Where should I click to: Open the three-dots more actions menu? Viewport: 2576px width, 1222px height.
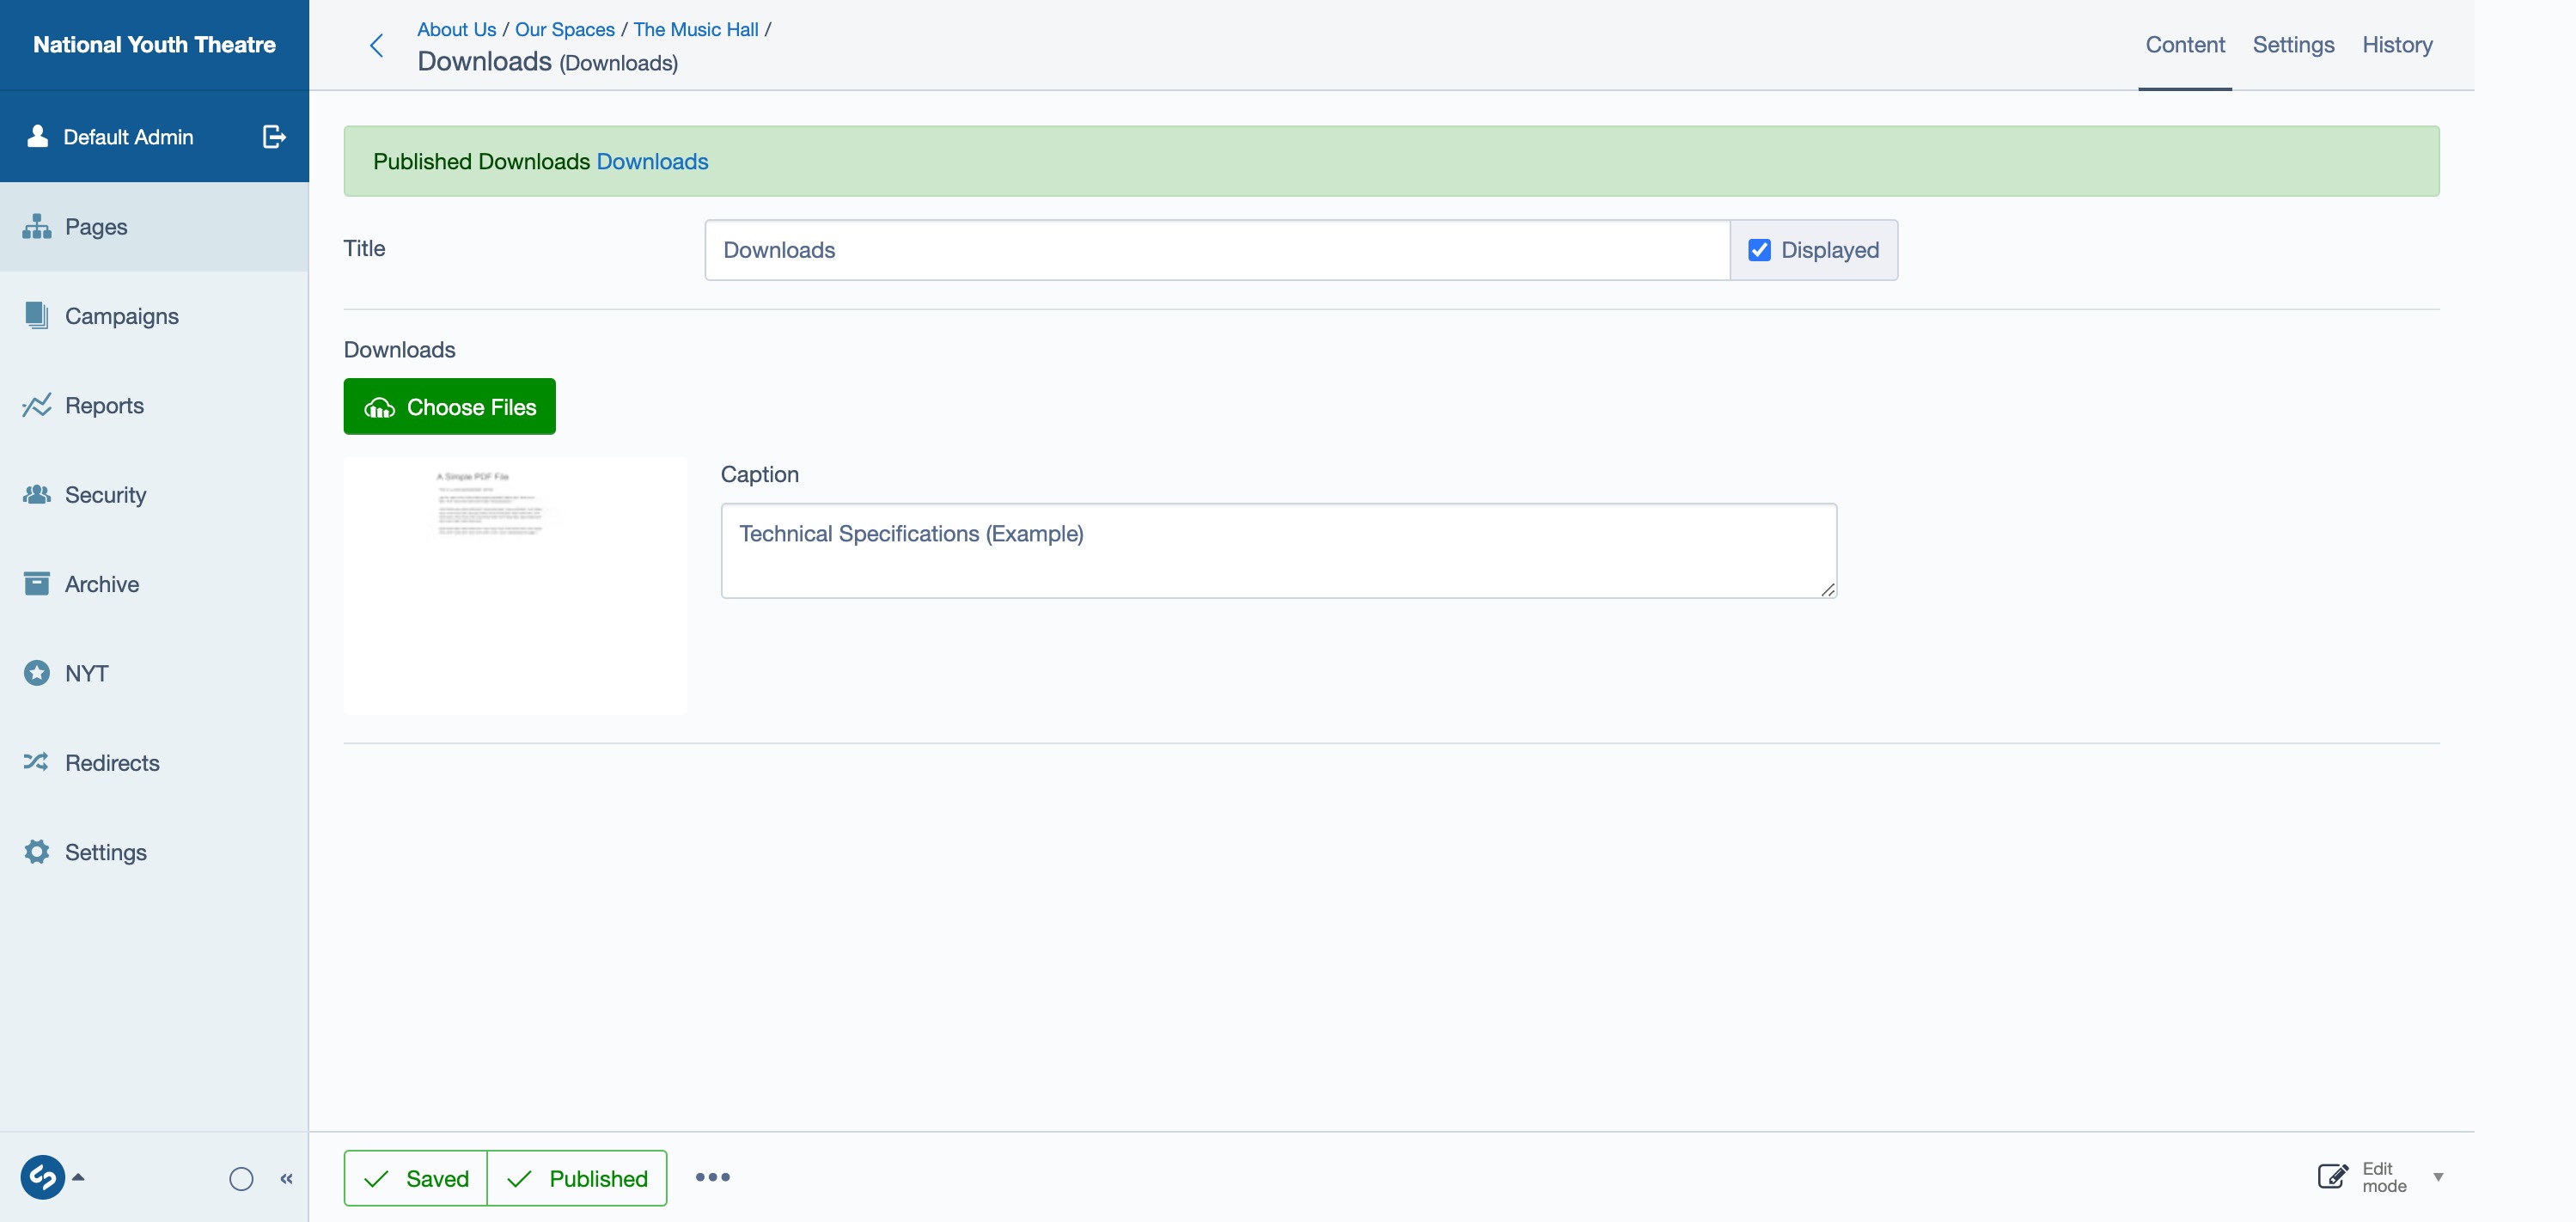point(712,1177)
